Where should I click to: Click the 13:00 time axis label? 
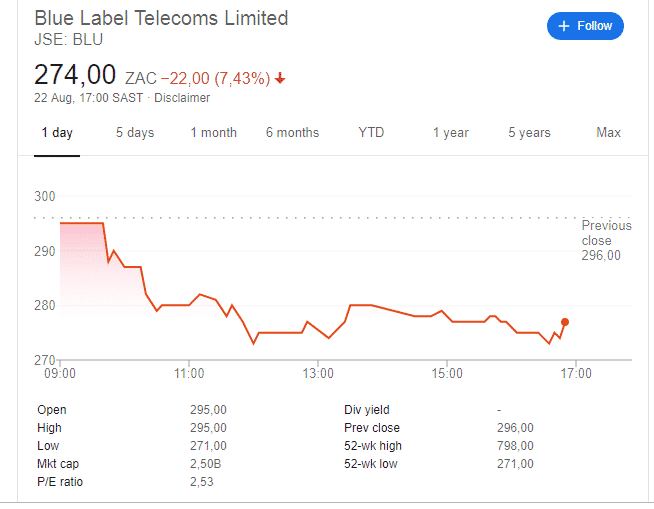[318, 373]
